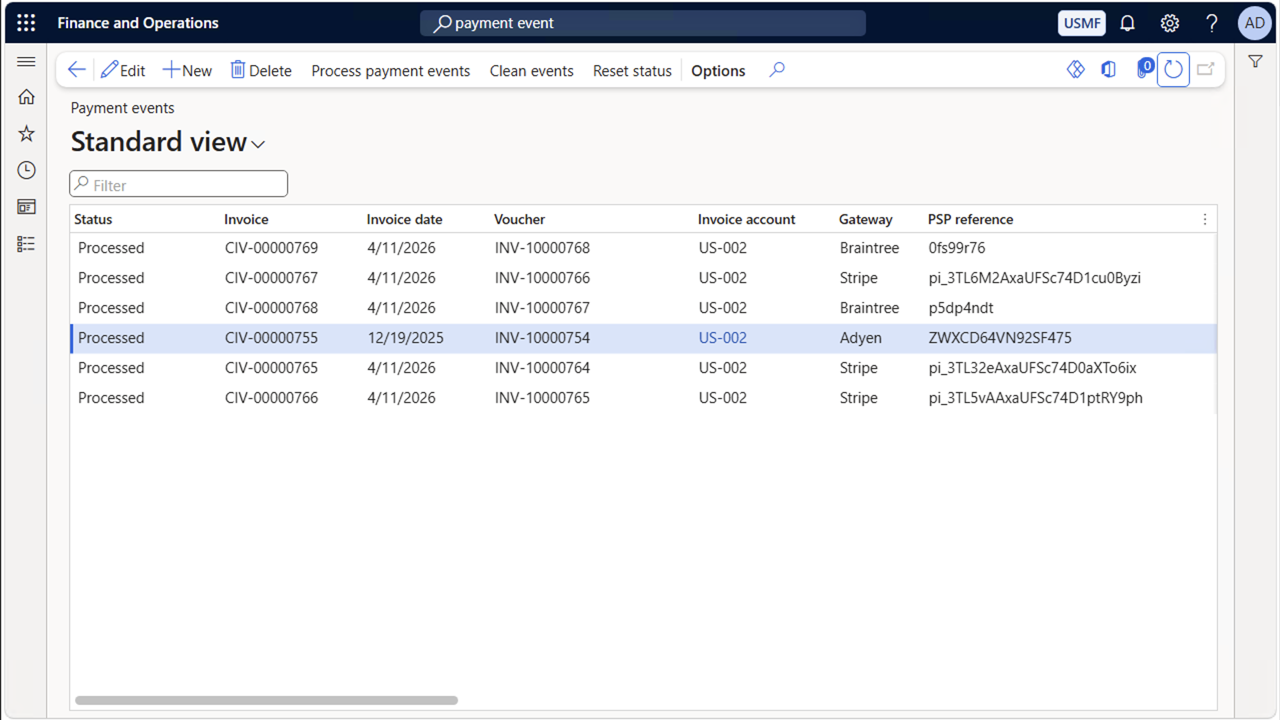Switch company using the USMF selector
The image size is (1280, 720).
(1081, 22)
